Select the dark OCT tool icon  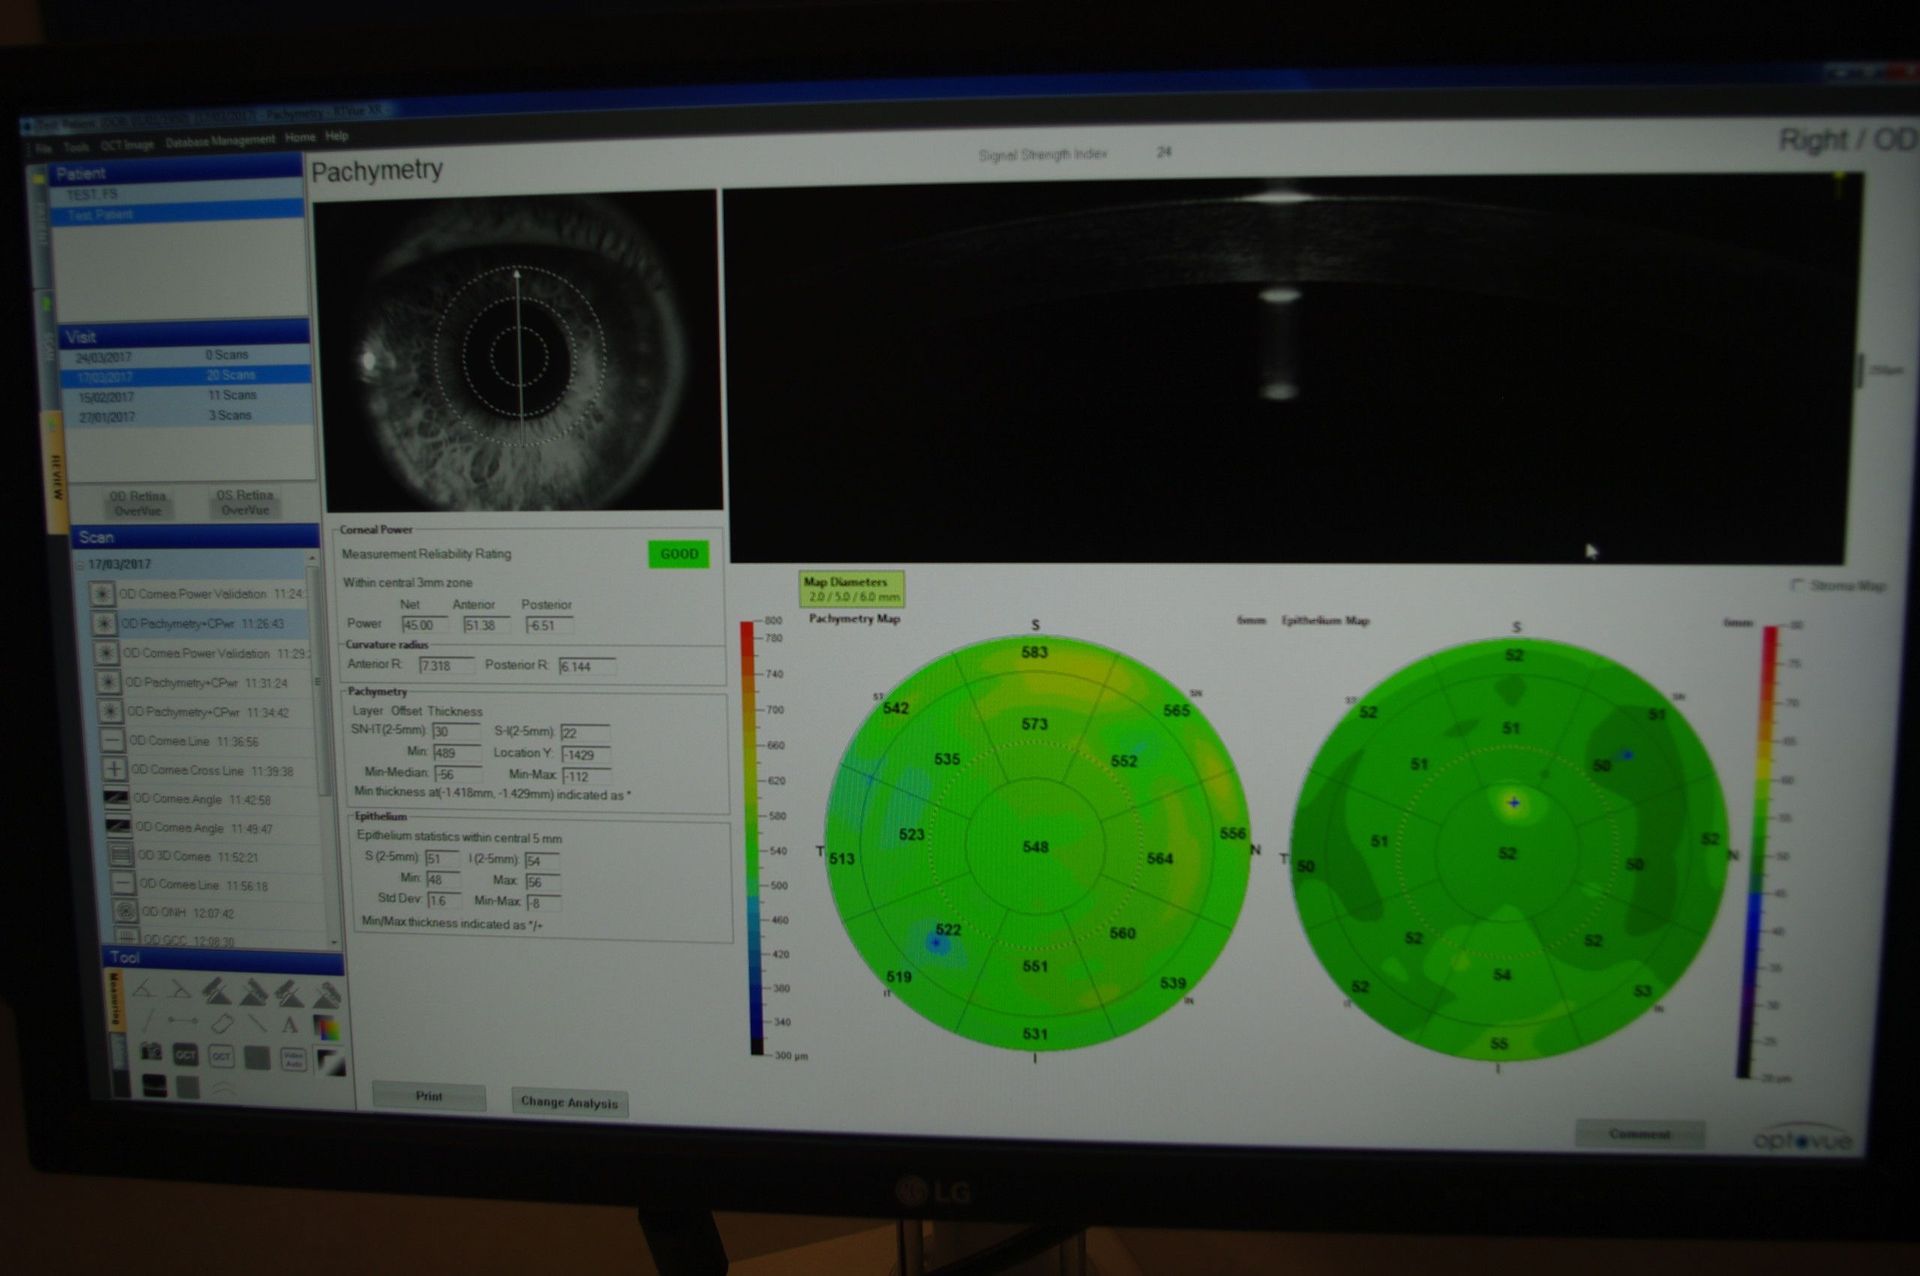point(185,1054)
